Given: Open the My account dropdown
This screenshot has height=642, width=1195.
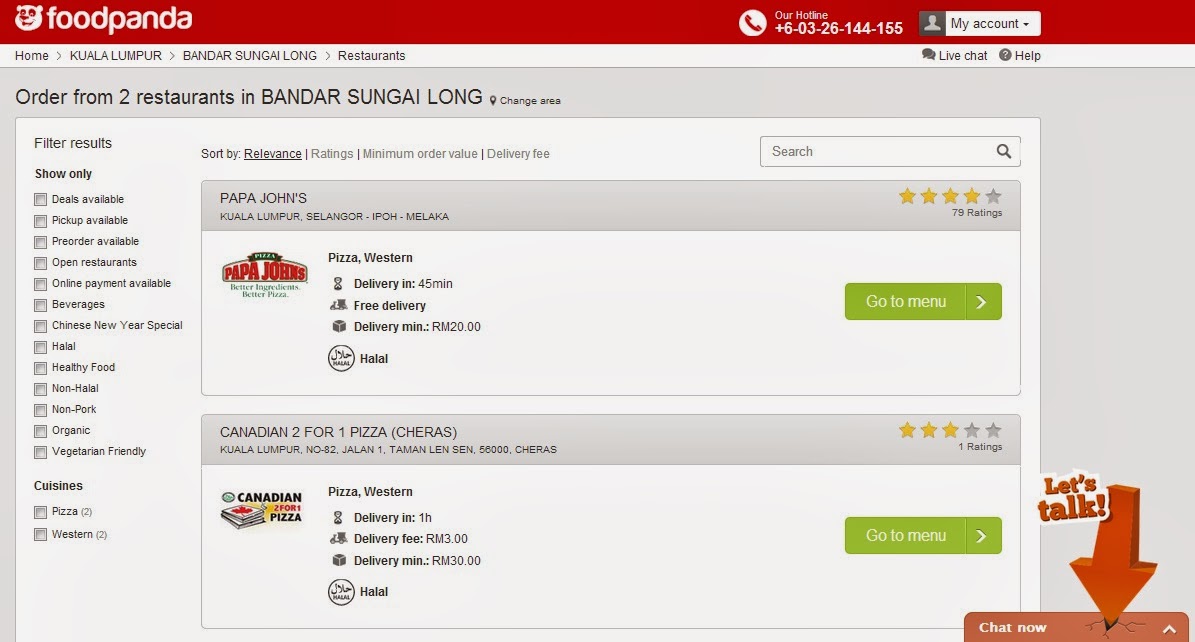Looking at the screenshot, I should [x=979, y=23].
